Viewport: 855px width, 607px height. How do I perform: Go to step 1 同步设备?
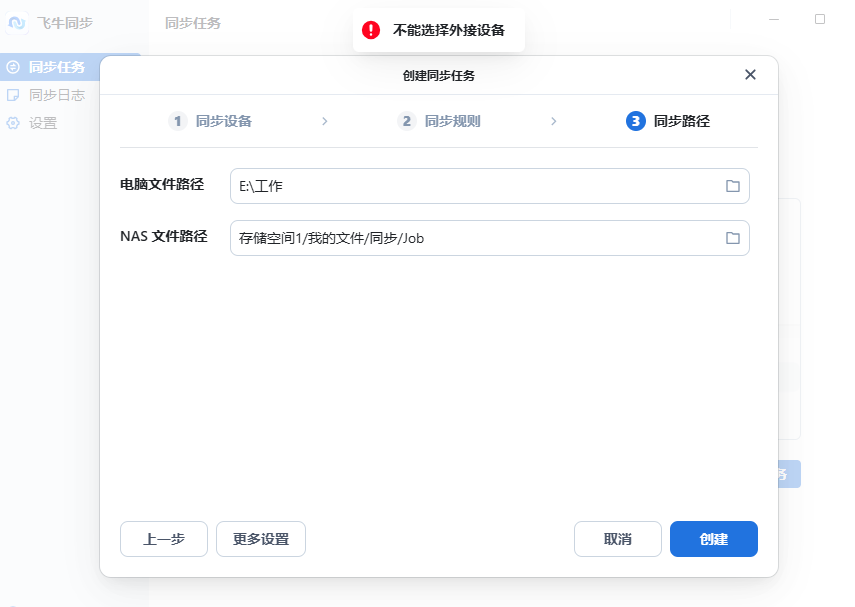(x=210, y=121)
